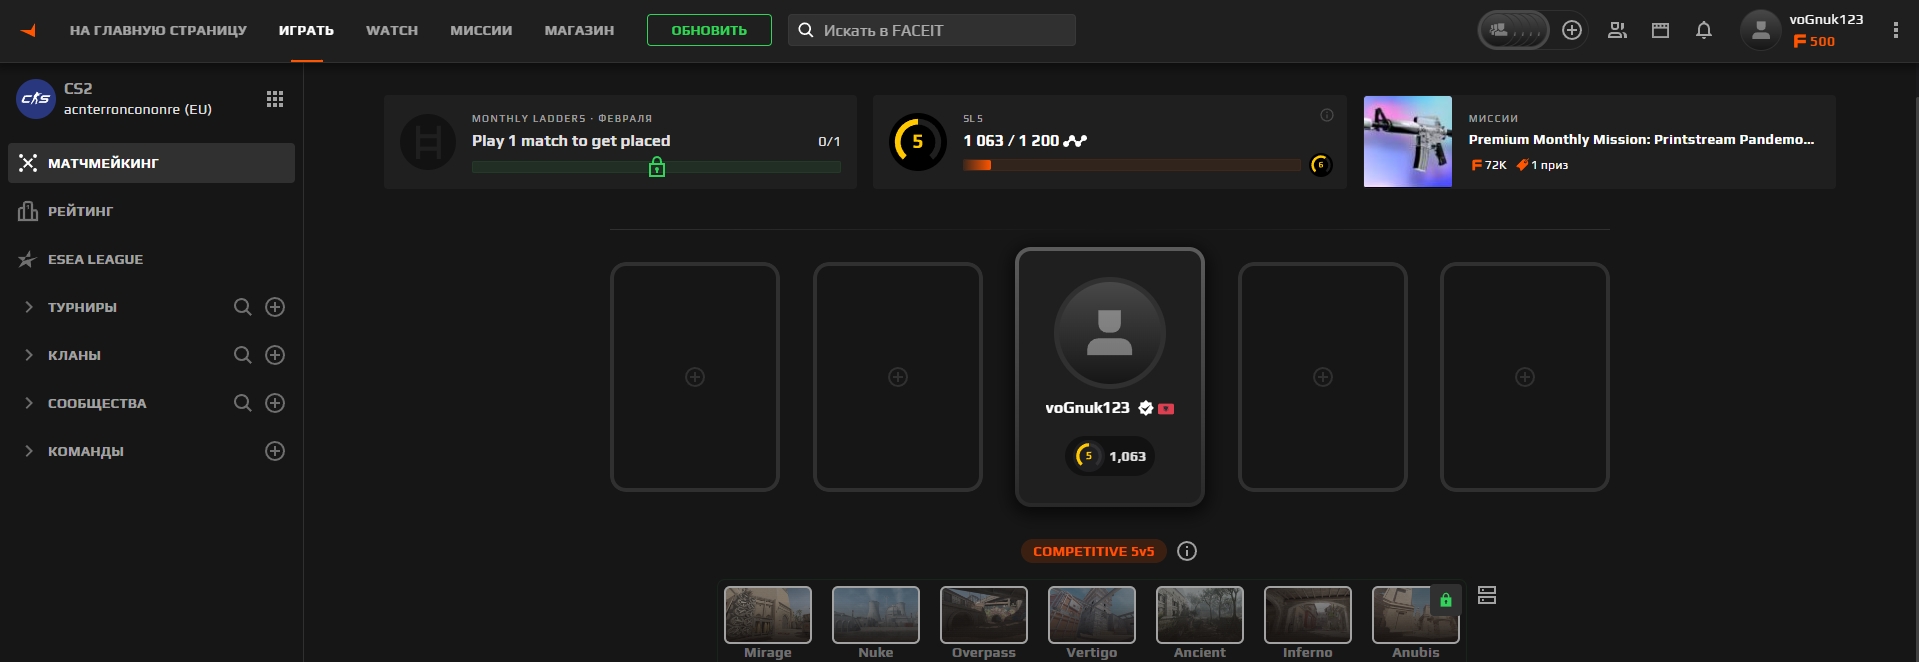
Task: Click the Monthly Ladders green progress bar
Action: coord(656,168)
